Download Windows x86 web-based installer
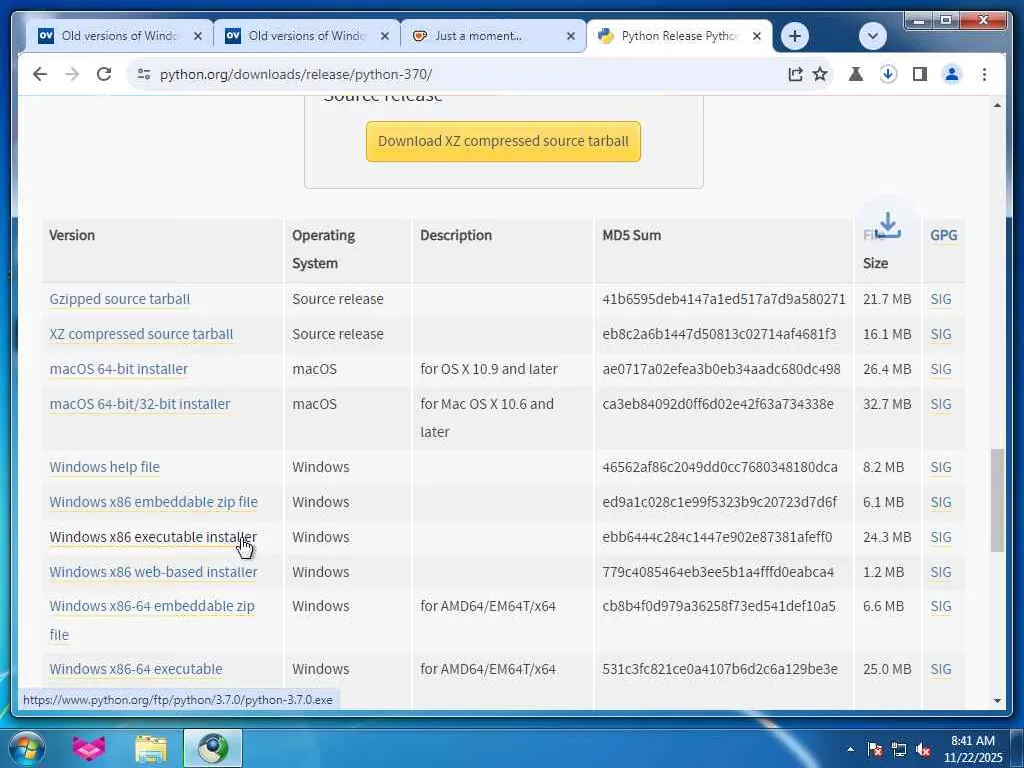Image resolution: width=1024 pixels, height=768 pixels. click(x=153, y=572)
